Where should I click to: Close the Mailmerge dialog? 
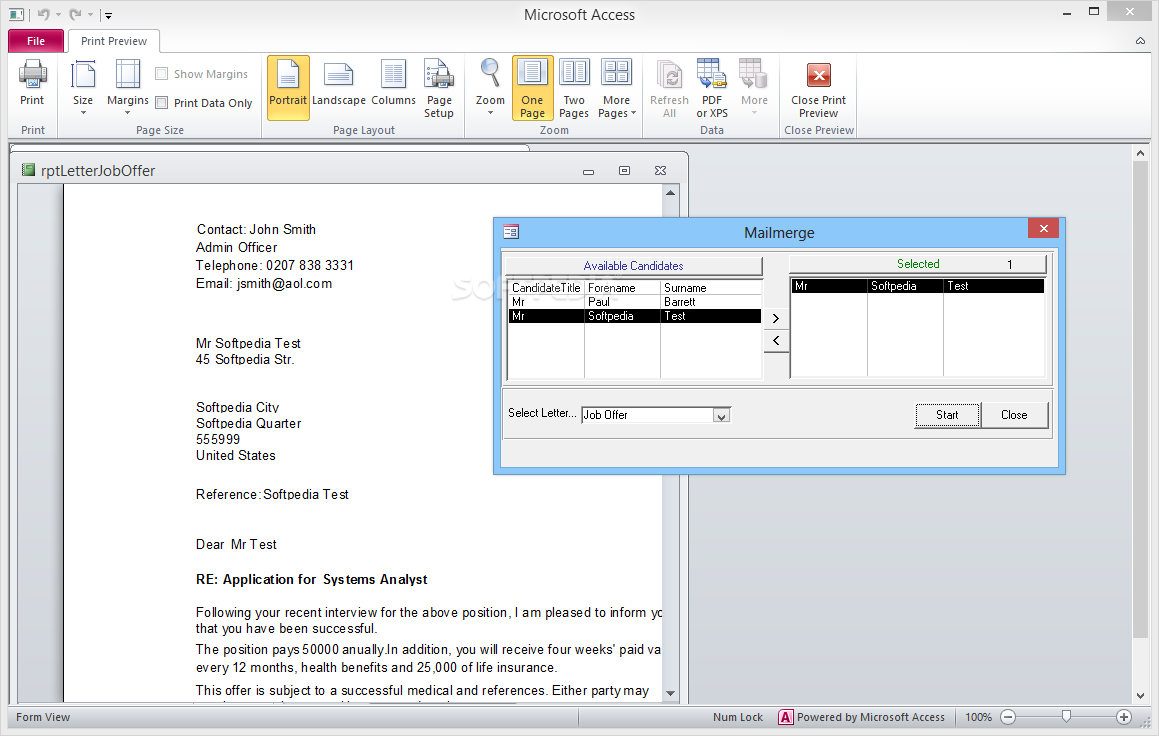point(1043,228)
